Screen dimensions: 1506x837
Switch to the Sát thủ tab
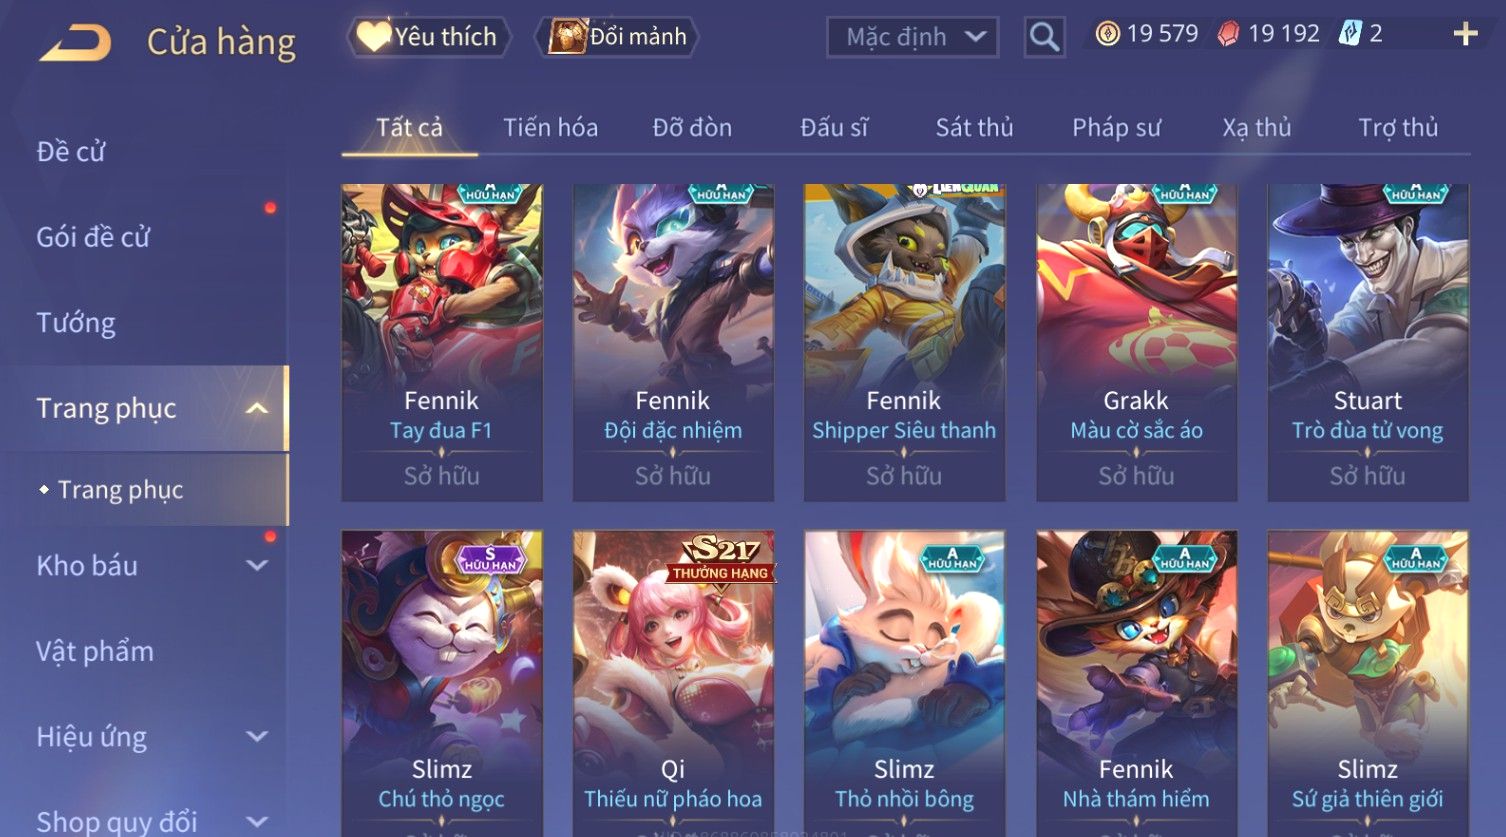(974, 127)
